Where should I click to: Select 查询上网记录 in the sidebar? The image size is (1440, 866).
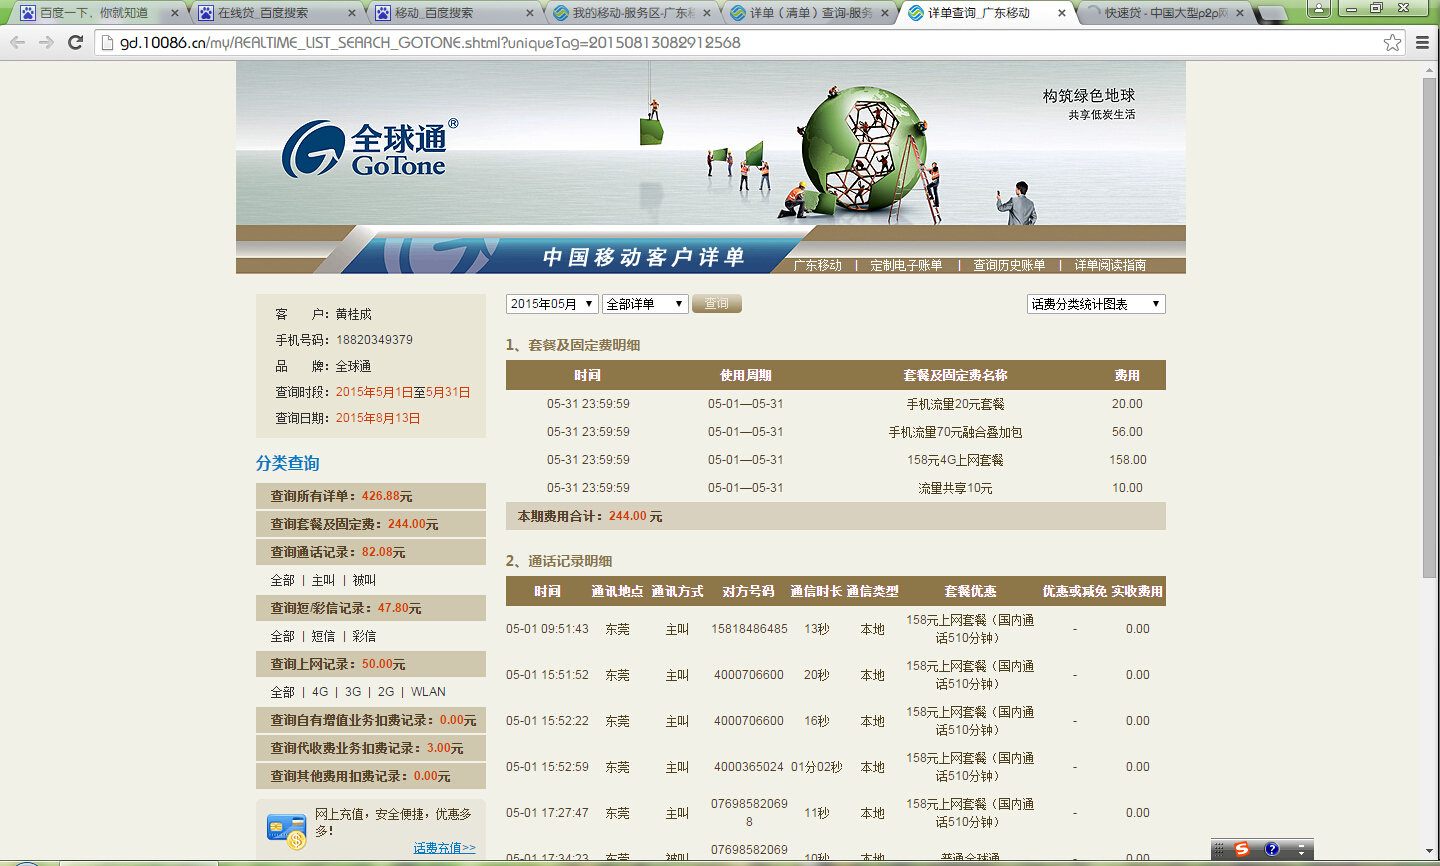(x=371, y=664)
